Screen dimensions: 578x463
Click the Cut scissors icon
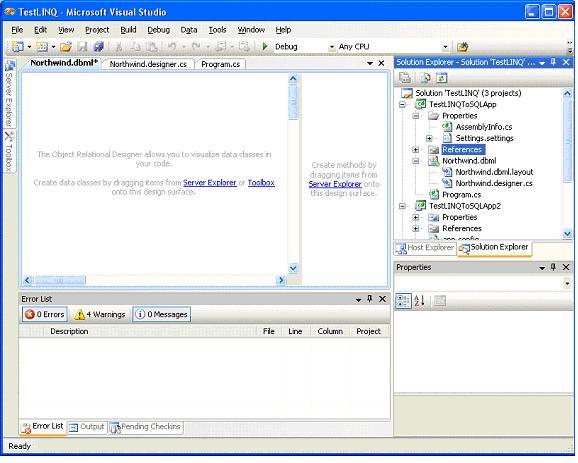click(118, 47)
